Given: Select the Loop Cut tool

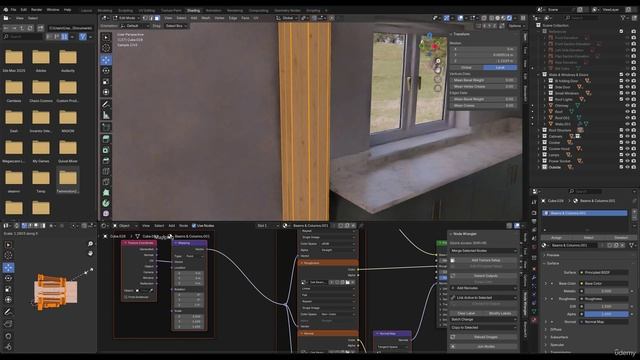Looking at the screenshot, I should [x=106, y=171].
